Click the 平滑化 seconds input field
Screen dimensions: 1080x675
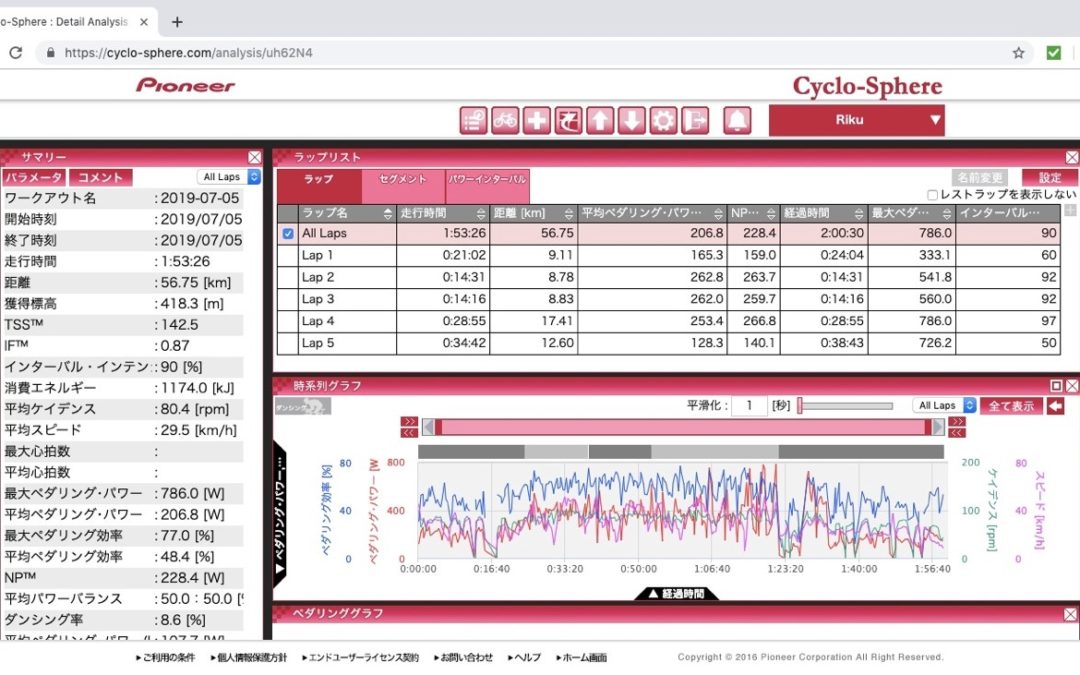[x=749, y=406]
